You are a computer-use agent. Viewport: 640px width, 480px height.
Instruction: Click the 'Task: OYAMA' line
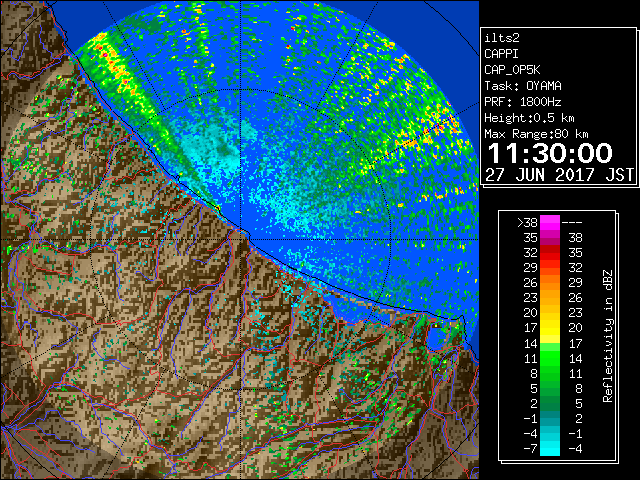[x=523, y=86]
